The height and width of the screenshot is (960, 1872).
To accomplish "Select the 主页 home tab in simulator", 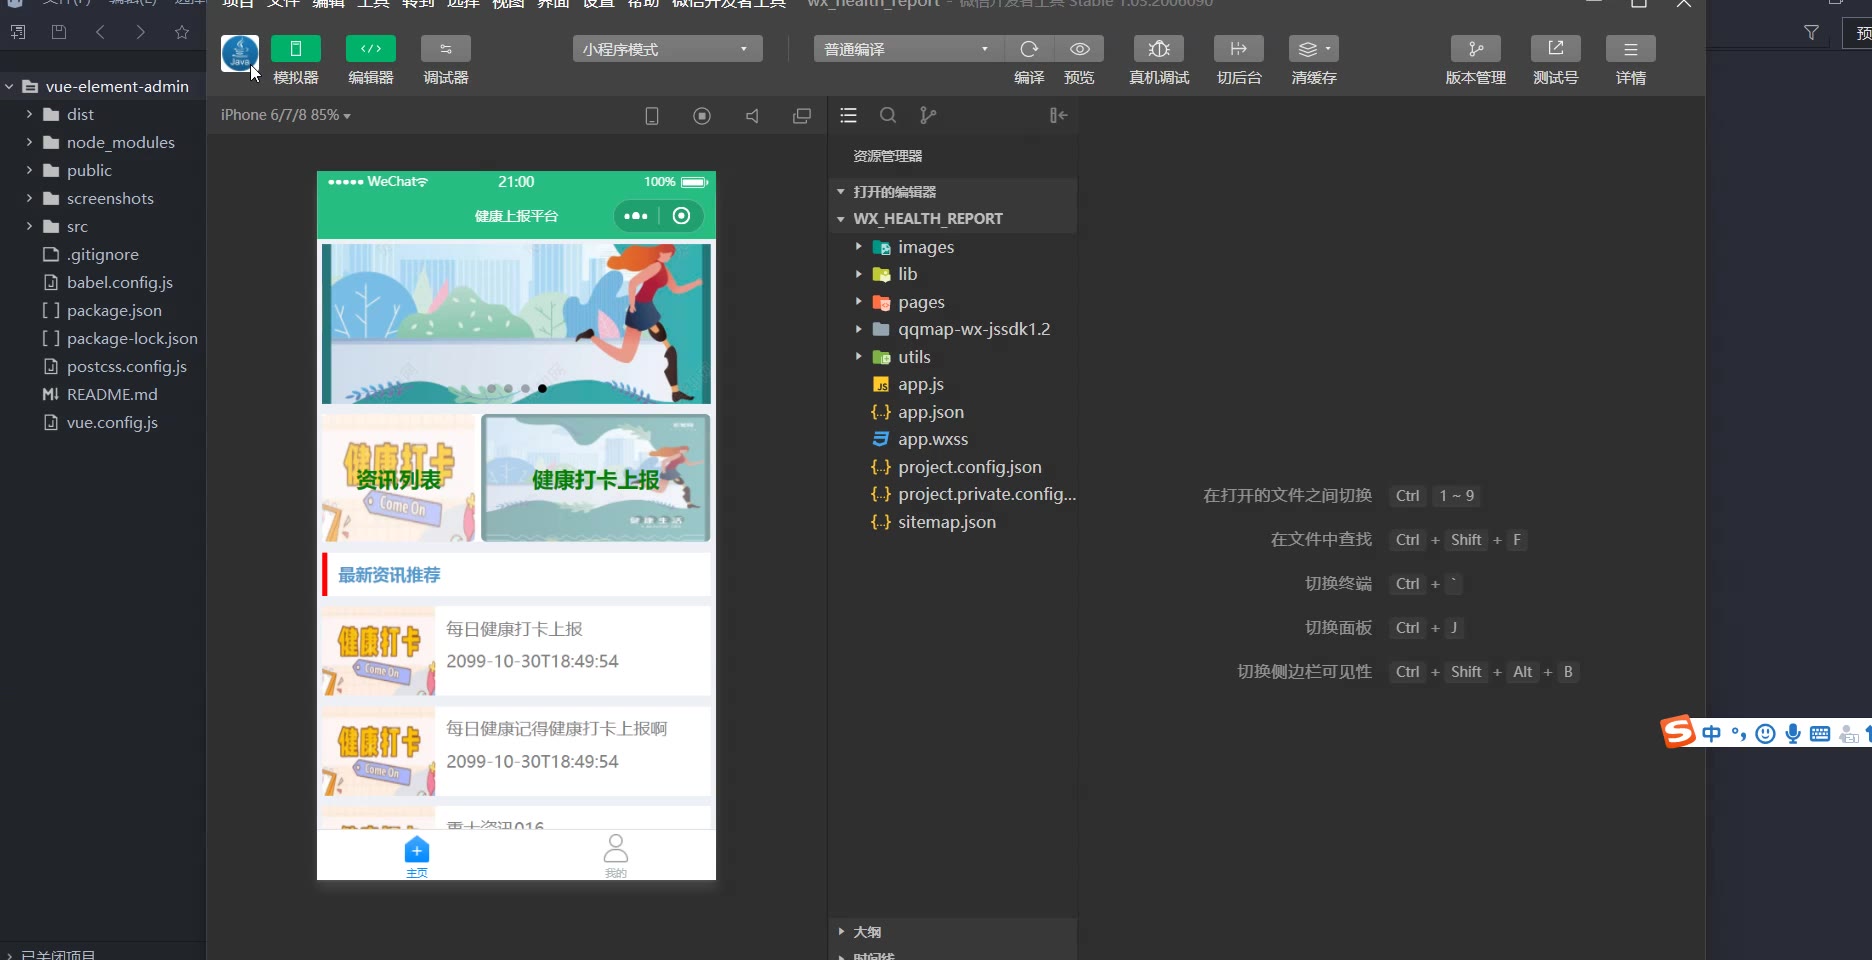I will (417, 857).
